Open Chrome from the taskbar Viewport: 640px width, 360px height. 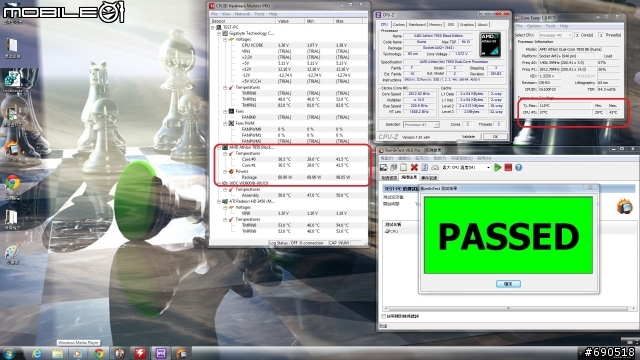(x=98, y=353)
